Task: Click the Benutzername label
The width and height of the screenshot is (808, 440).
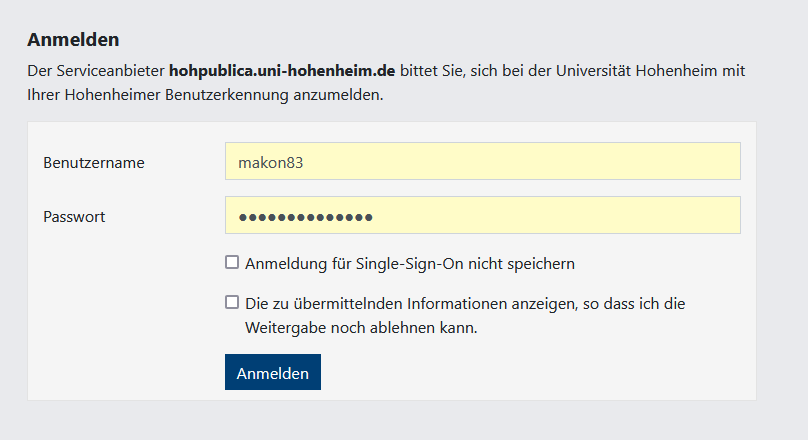Action: coord(94,162)
